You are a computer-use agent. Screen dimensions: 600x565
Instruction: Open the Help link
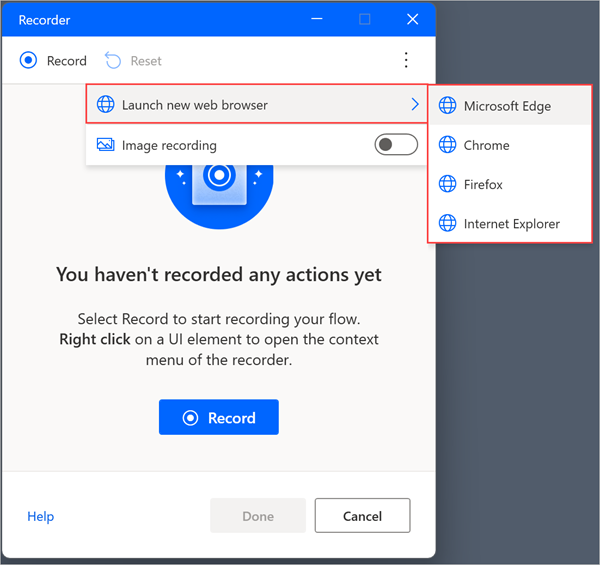coord(41,516)
